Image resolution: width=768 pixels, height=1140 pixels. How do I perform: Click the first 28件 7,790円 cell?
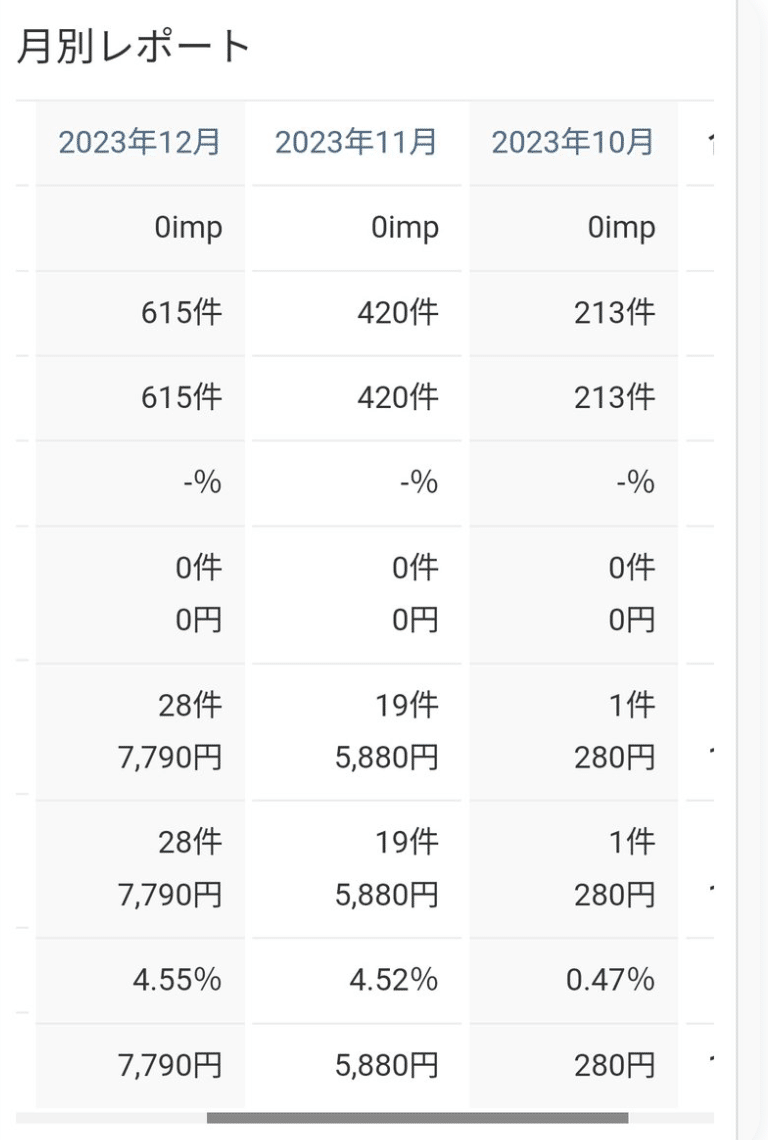tap(140, 731)
